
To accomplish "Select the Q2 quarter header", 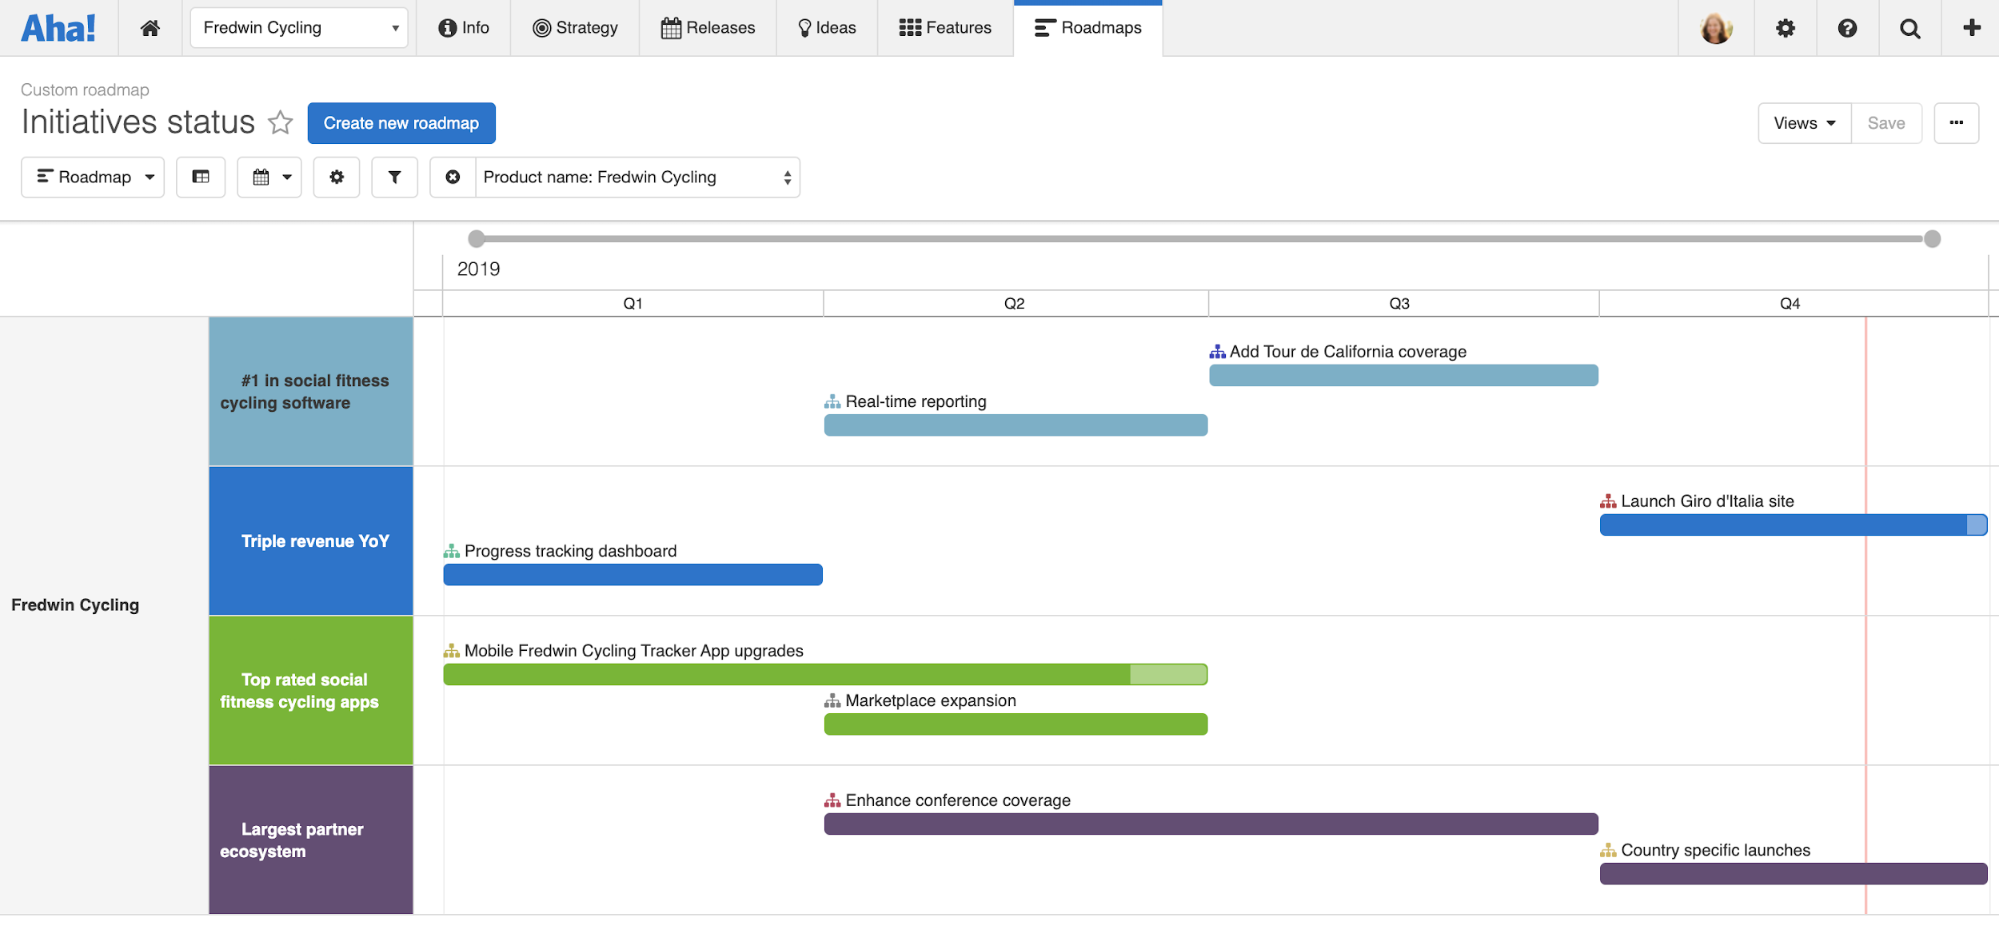I will coord(1015,303).
